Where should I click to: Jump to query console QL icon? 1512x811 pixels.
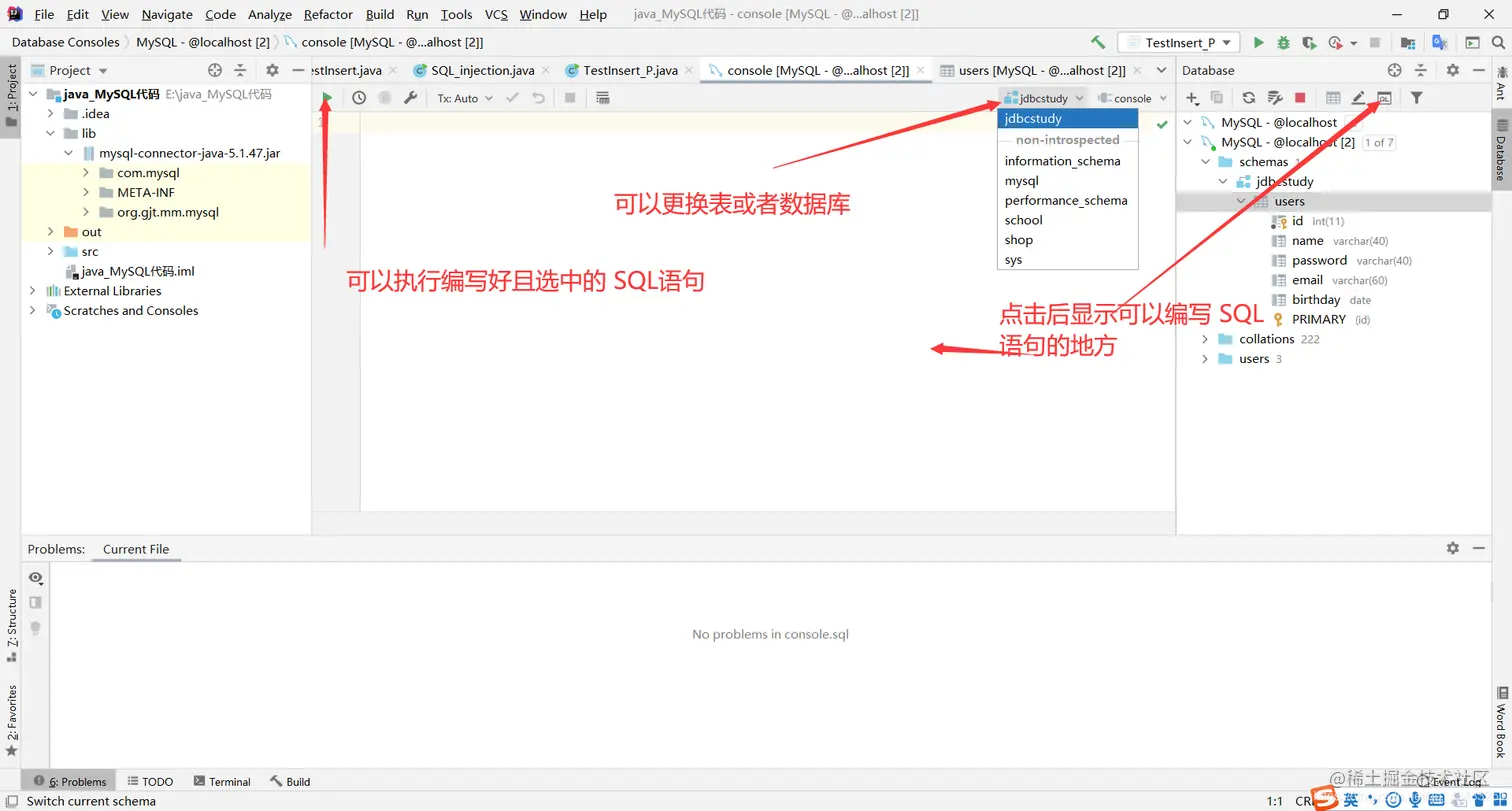(1385, 98)
